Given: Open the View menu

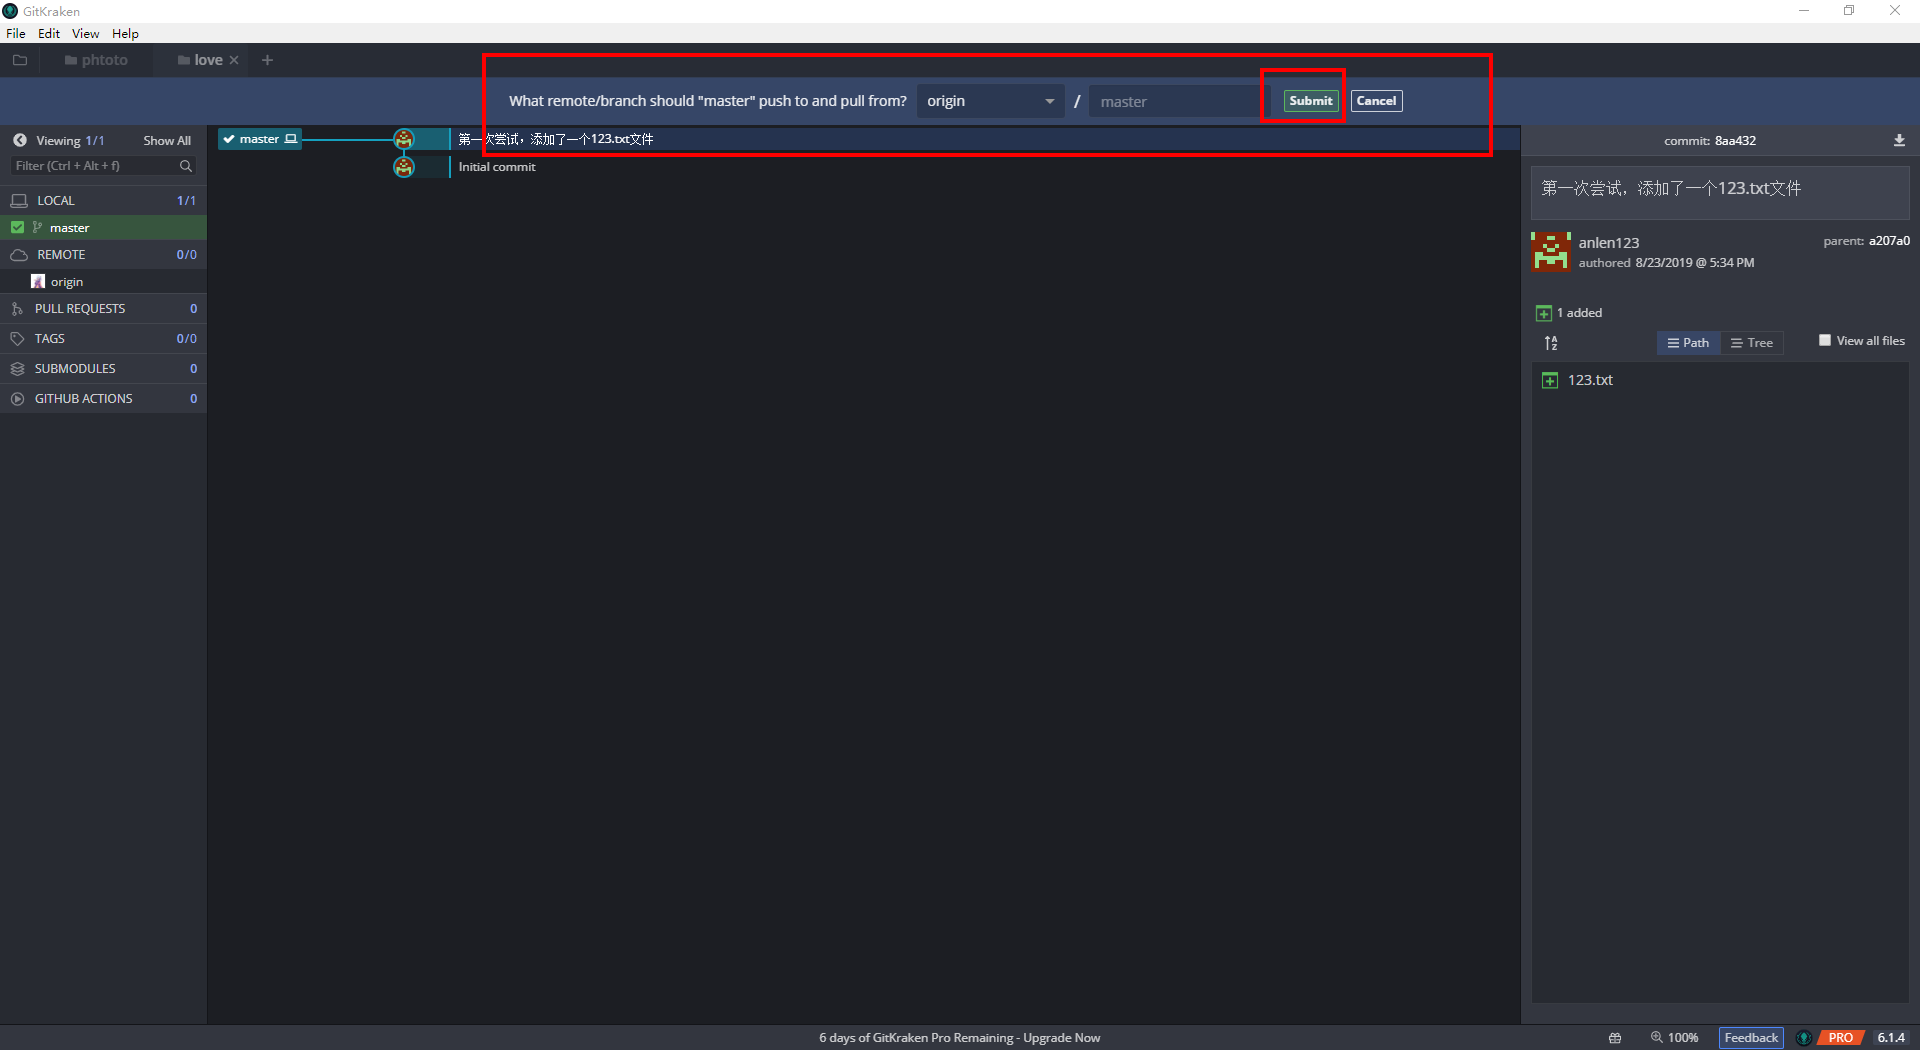Looking at the screenshot, I should (85, 33).
